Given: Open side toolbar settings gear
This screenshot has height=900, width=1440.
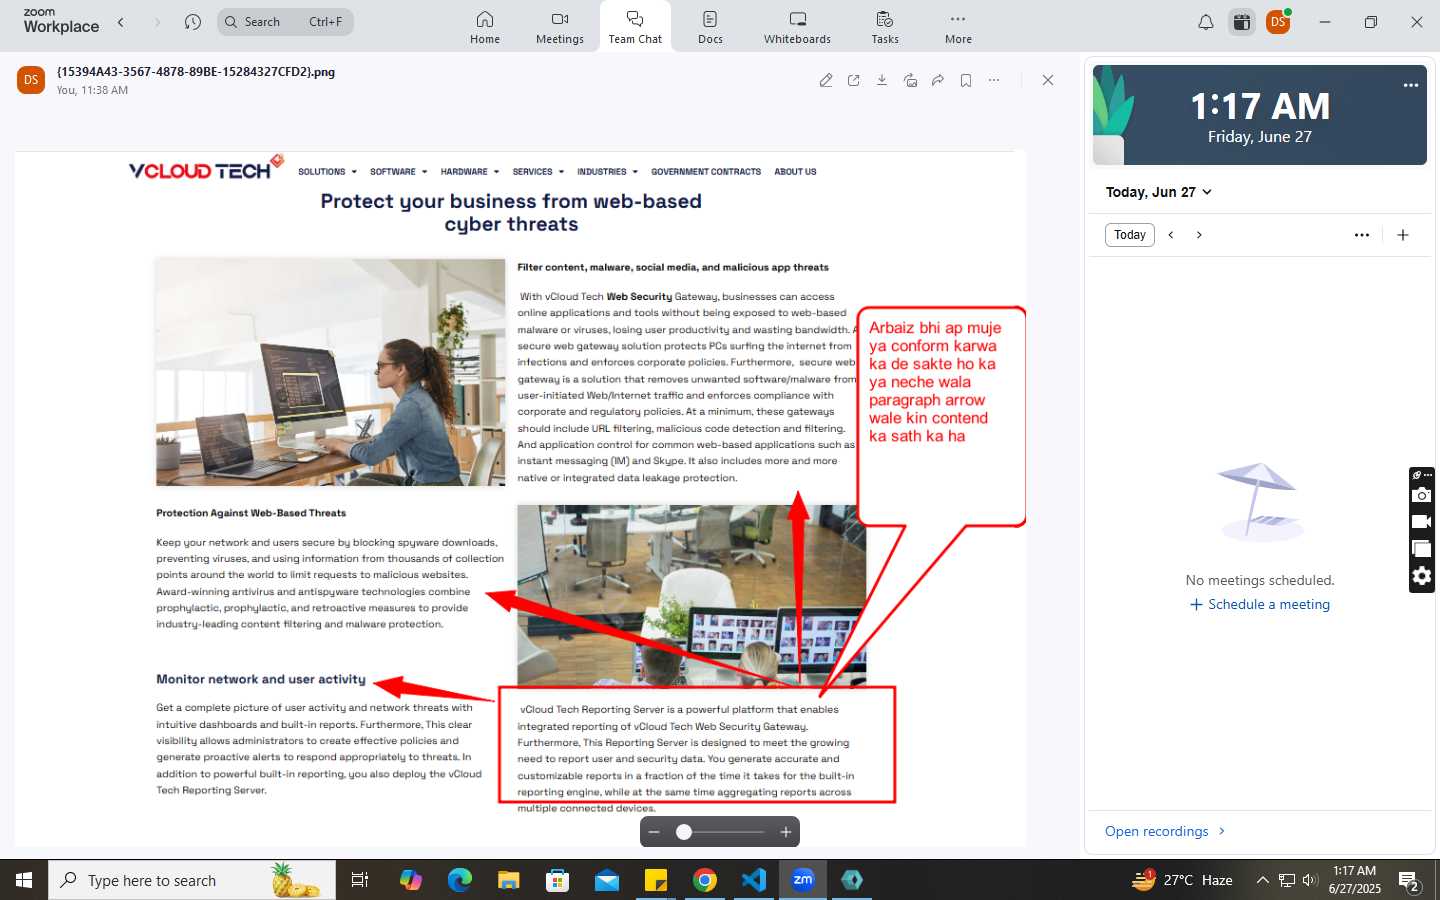Looking at the screenshot, I should coord(1421,576).
